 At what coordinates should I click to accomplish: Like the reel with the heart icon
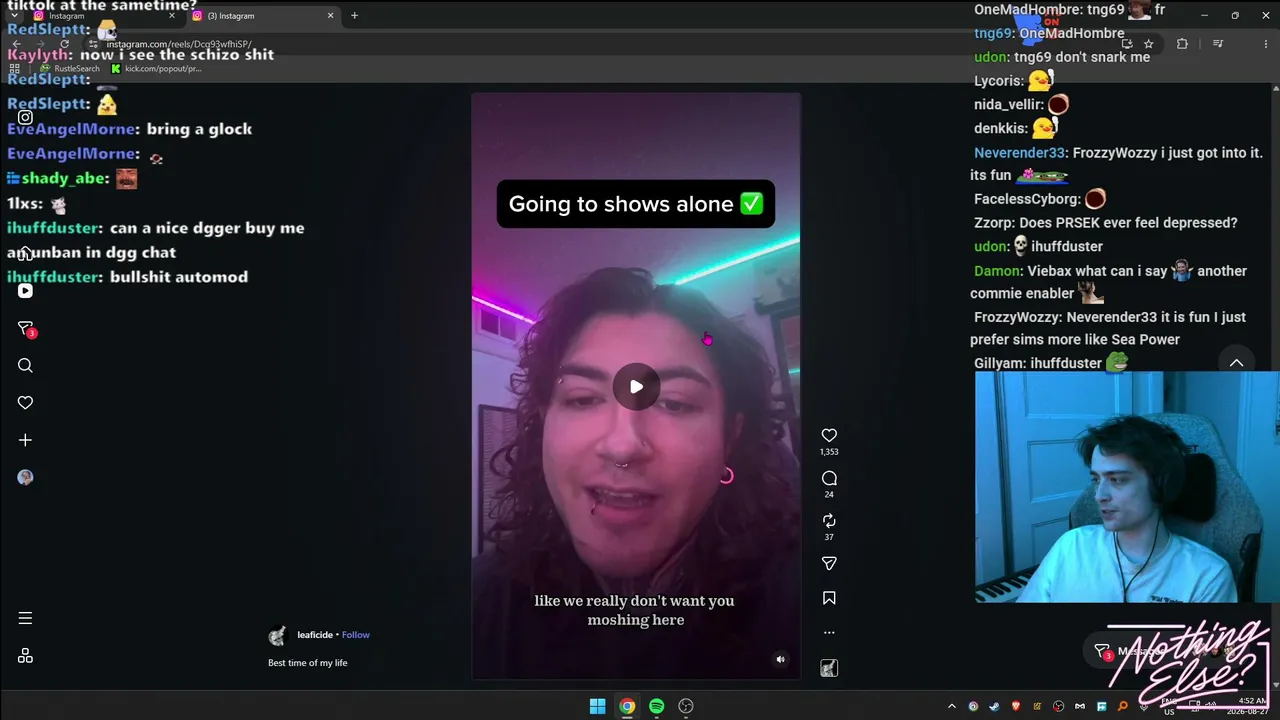[x=829, y=435]
